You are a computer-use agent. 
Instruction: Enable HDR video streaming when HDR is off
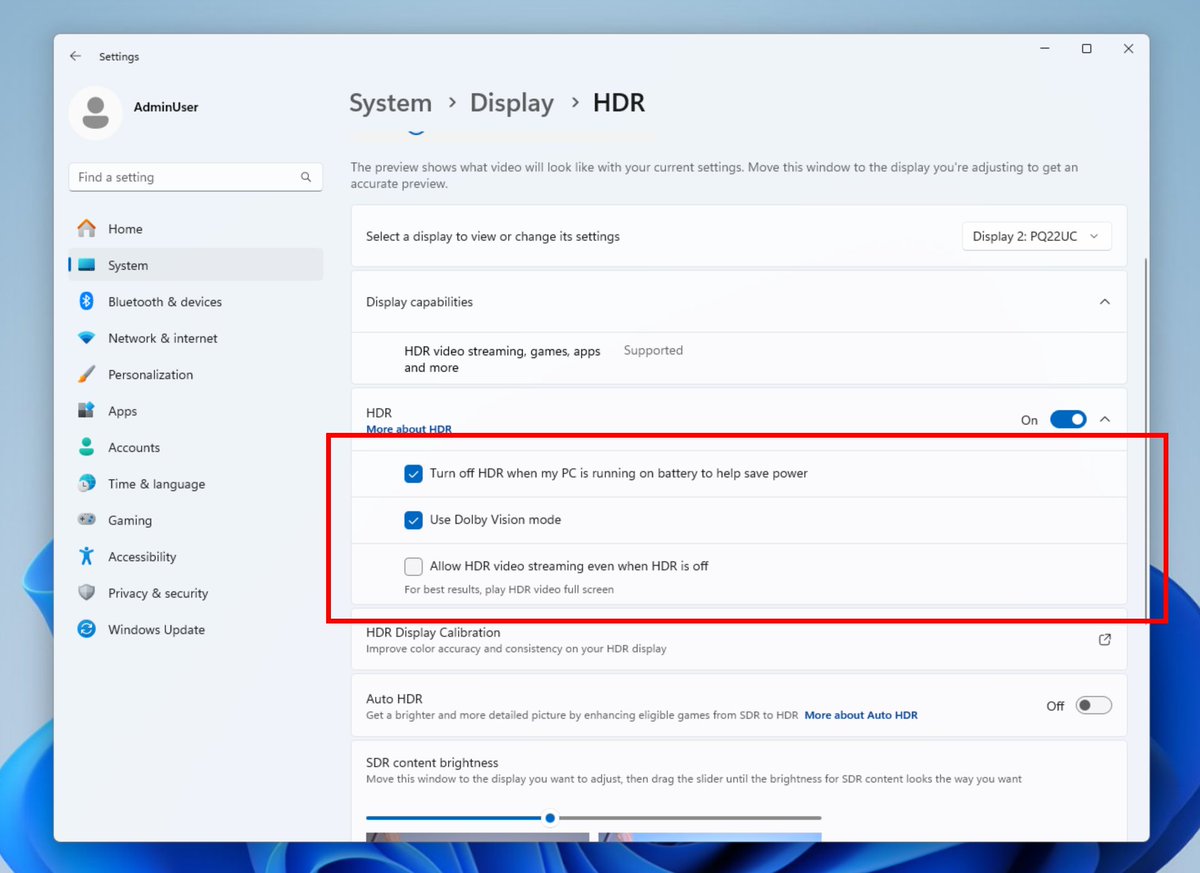[413, 566]
